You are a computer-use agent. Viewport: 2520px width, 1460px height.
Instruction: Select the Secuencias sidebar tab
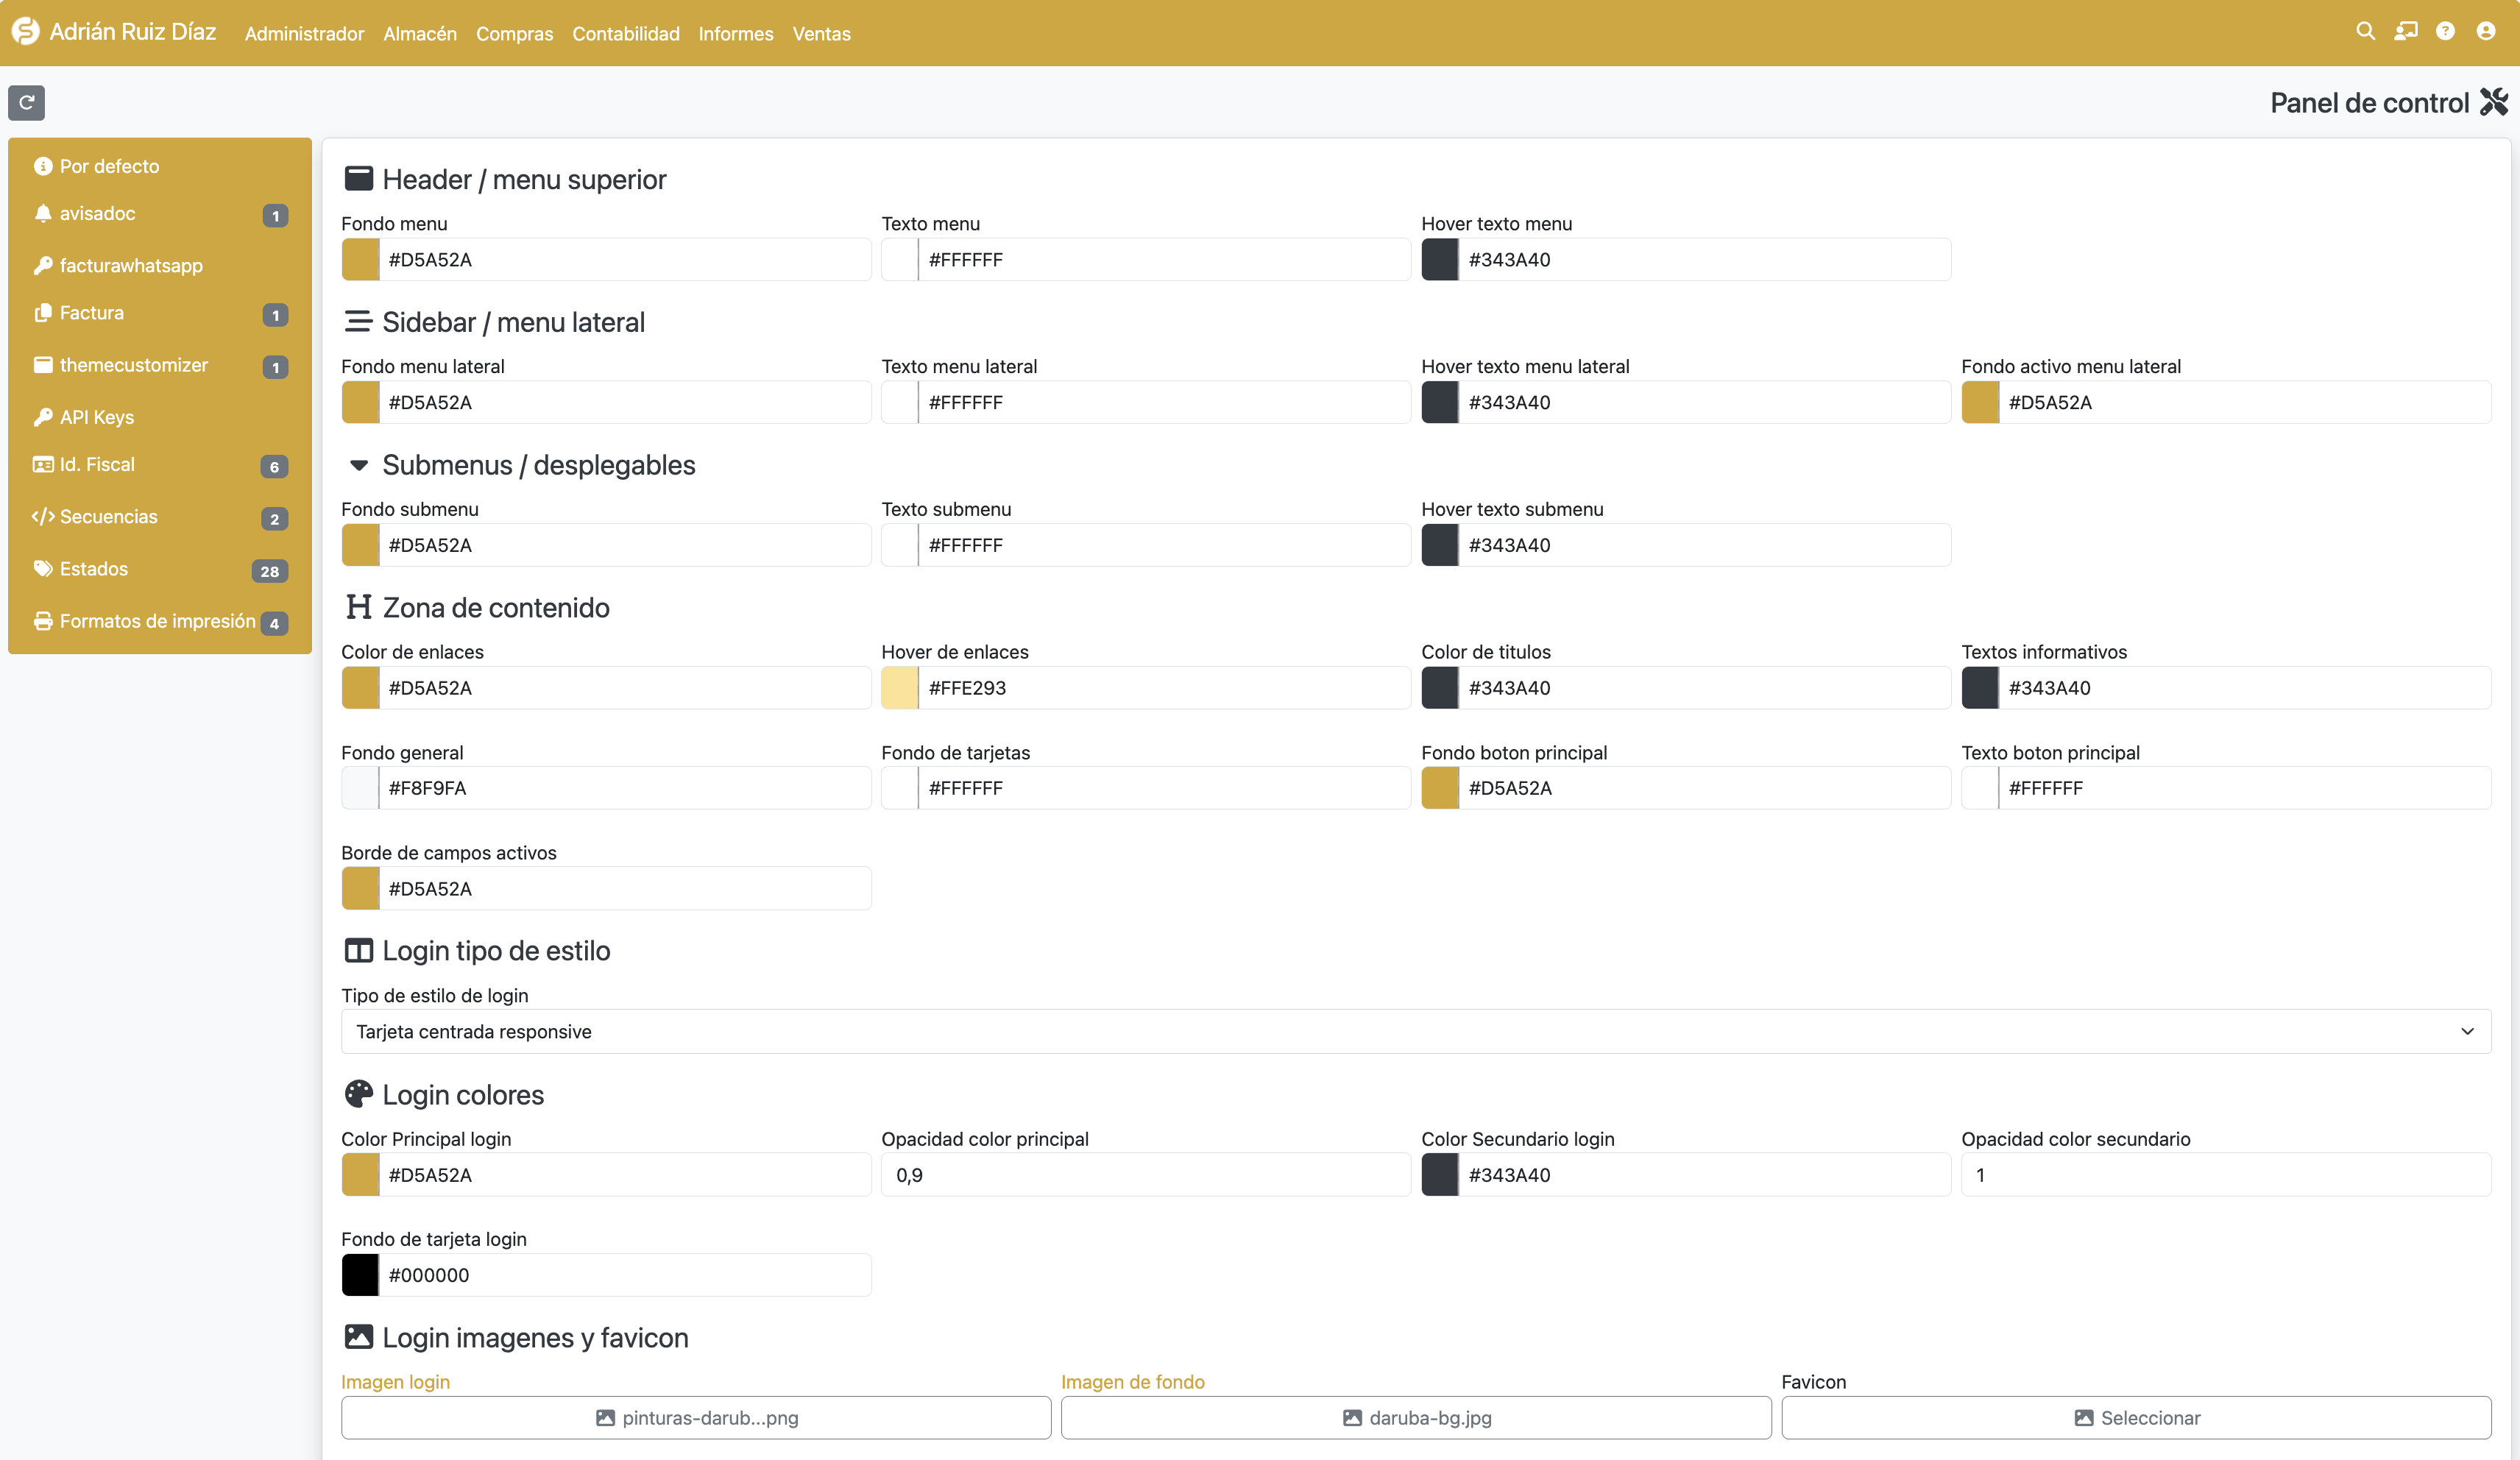pyautogui.click(x=160, y=517)
